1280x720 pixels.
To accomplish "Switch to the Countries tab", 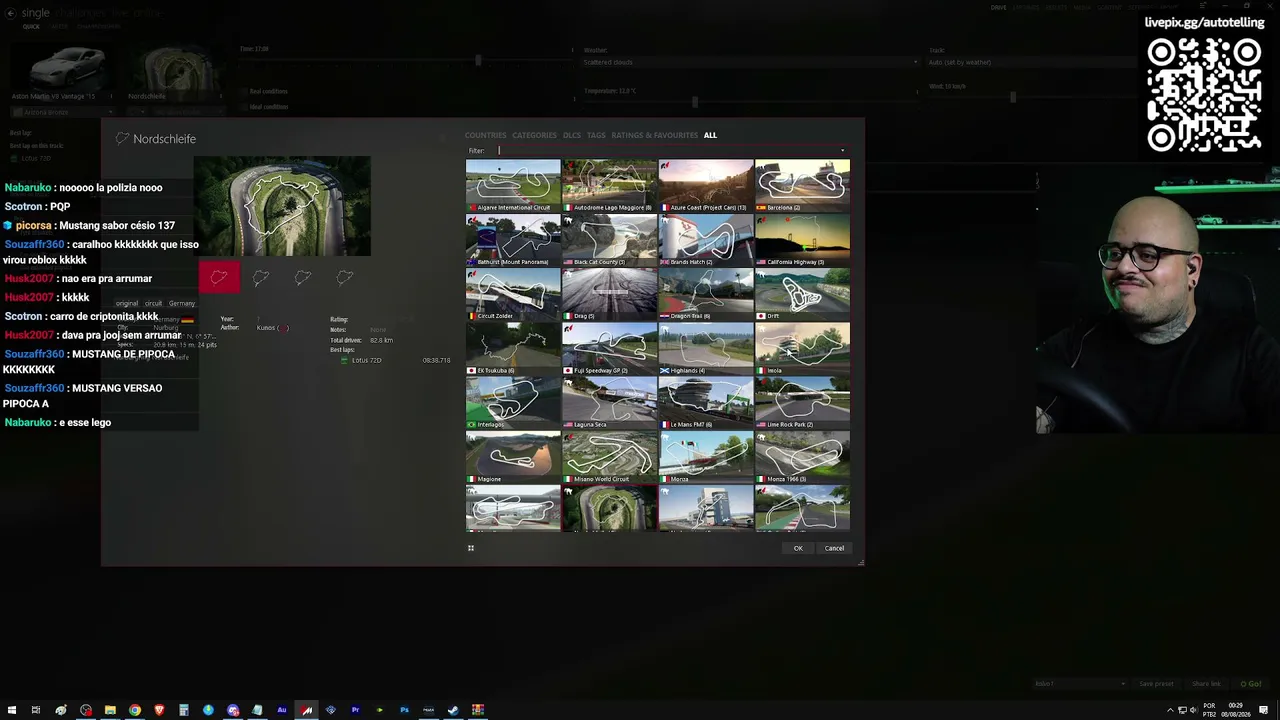I will pyautogui.click(x=486, y=135).
